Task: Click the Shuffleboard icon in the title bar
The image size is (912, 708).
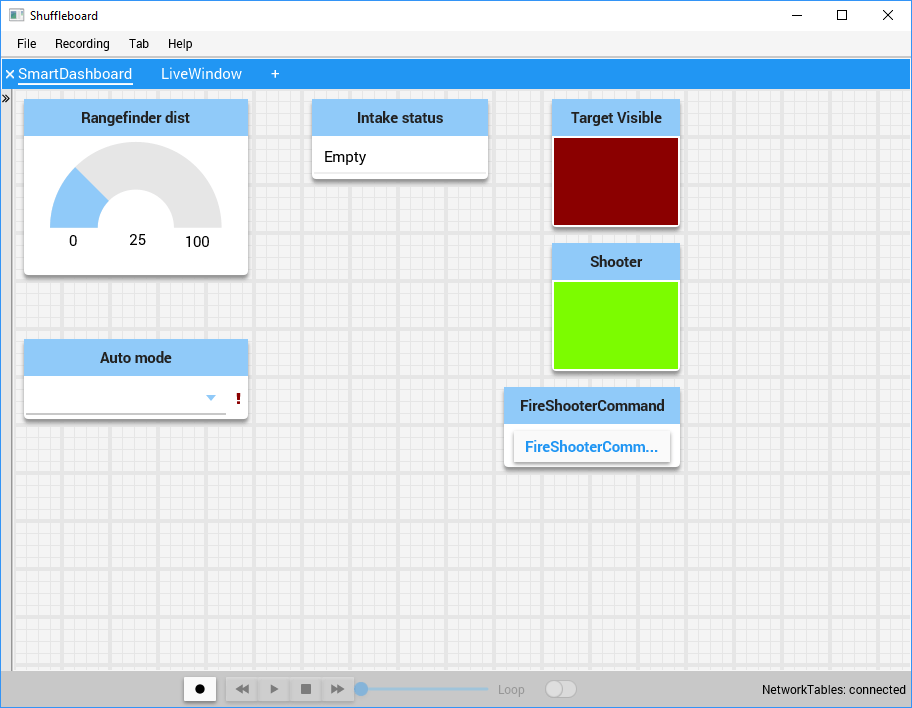Action: 14,15
